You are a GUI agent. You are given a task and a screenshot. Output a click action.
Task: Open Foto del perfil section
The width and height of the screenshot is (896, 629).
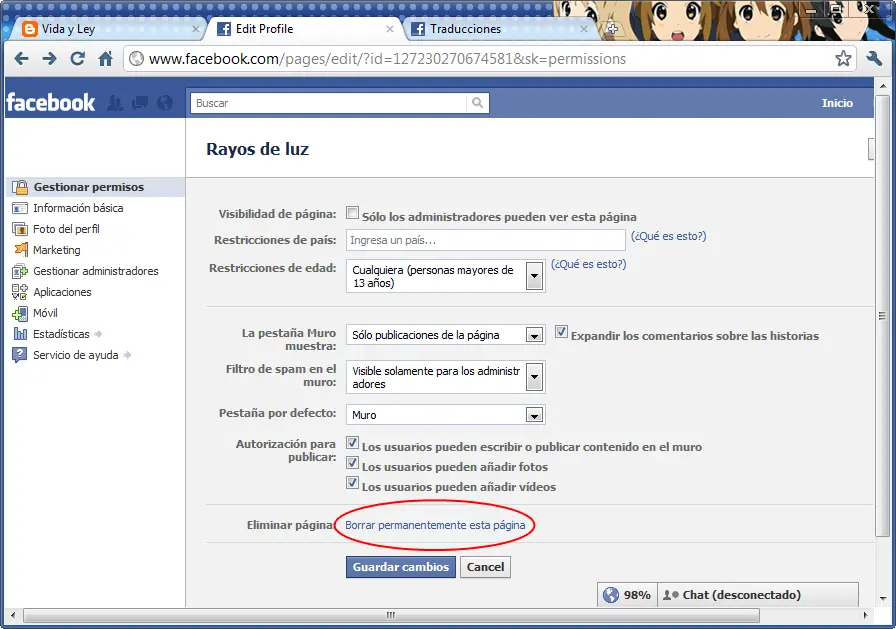(x=66, y=229)
